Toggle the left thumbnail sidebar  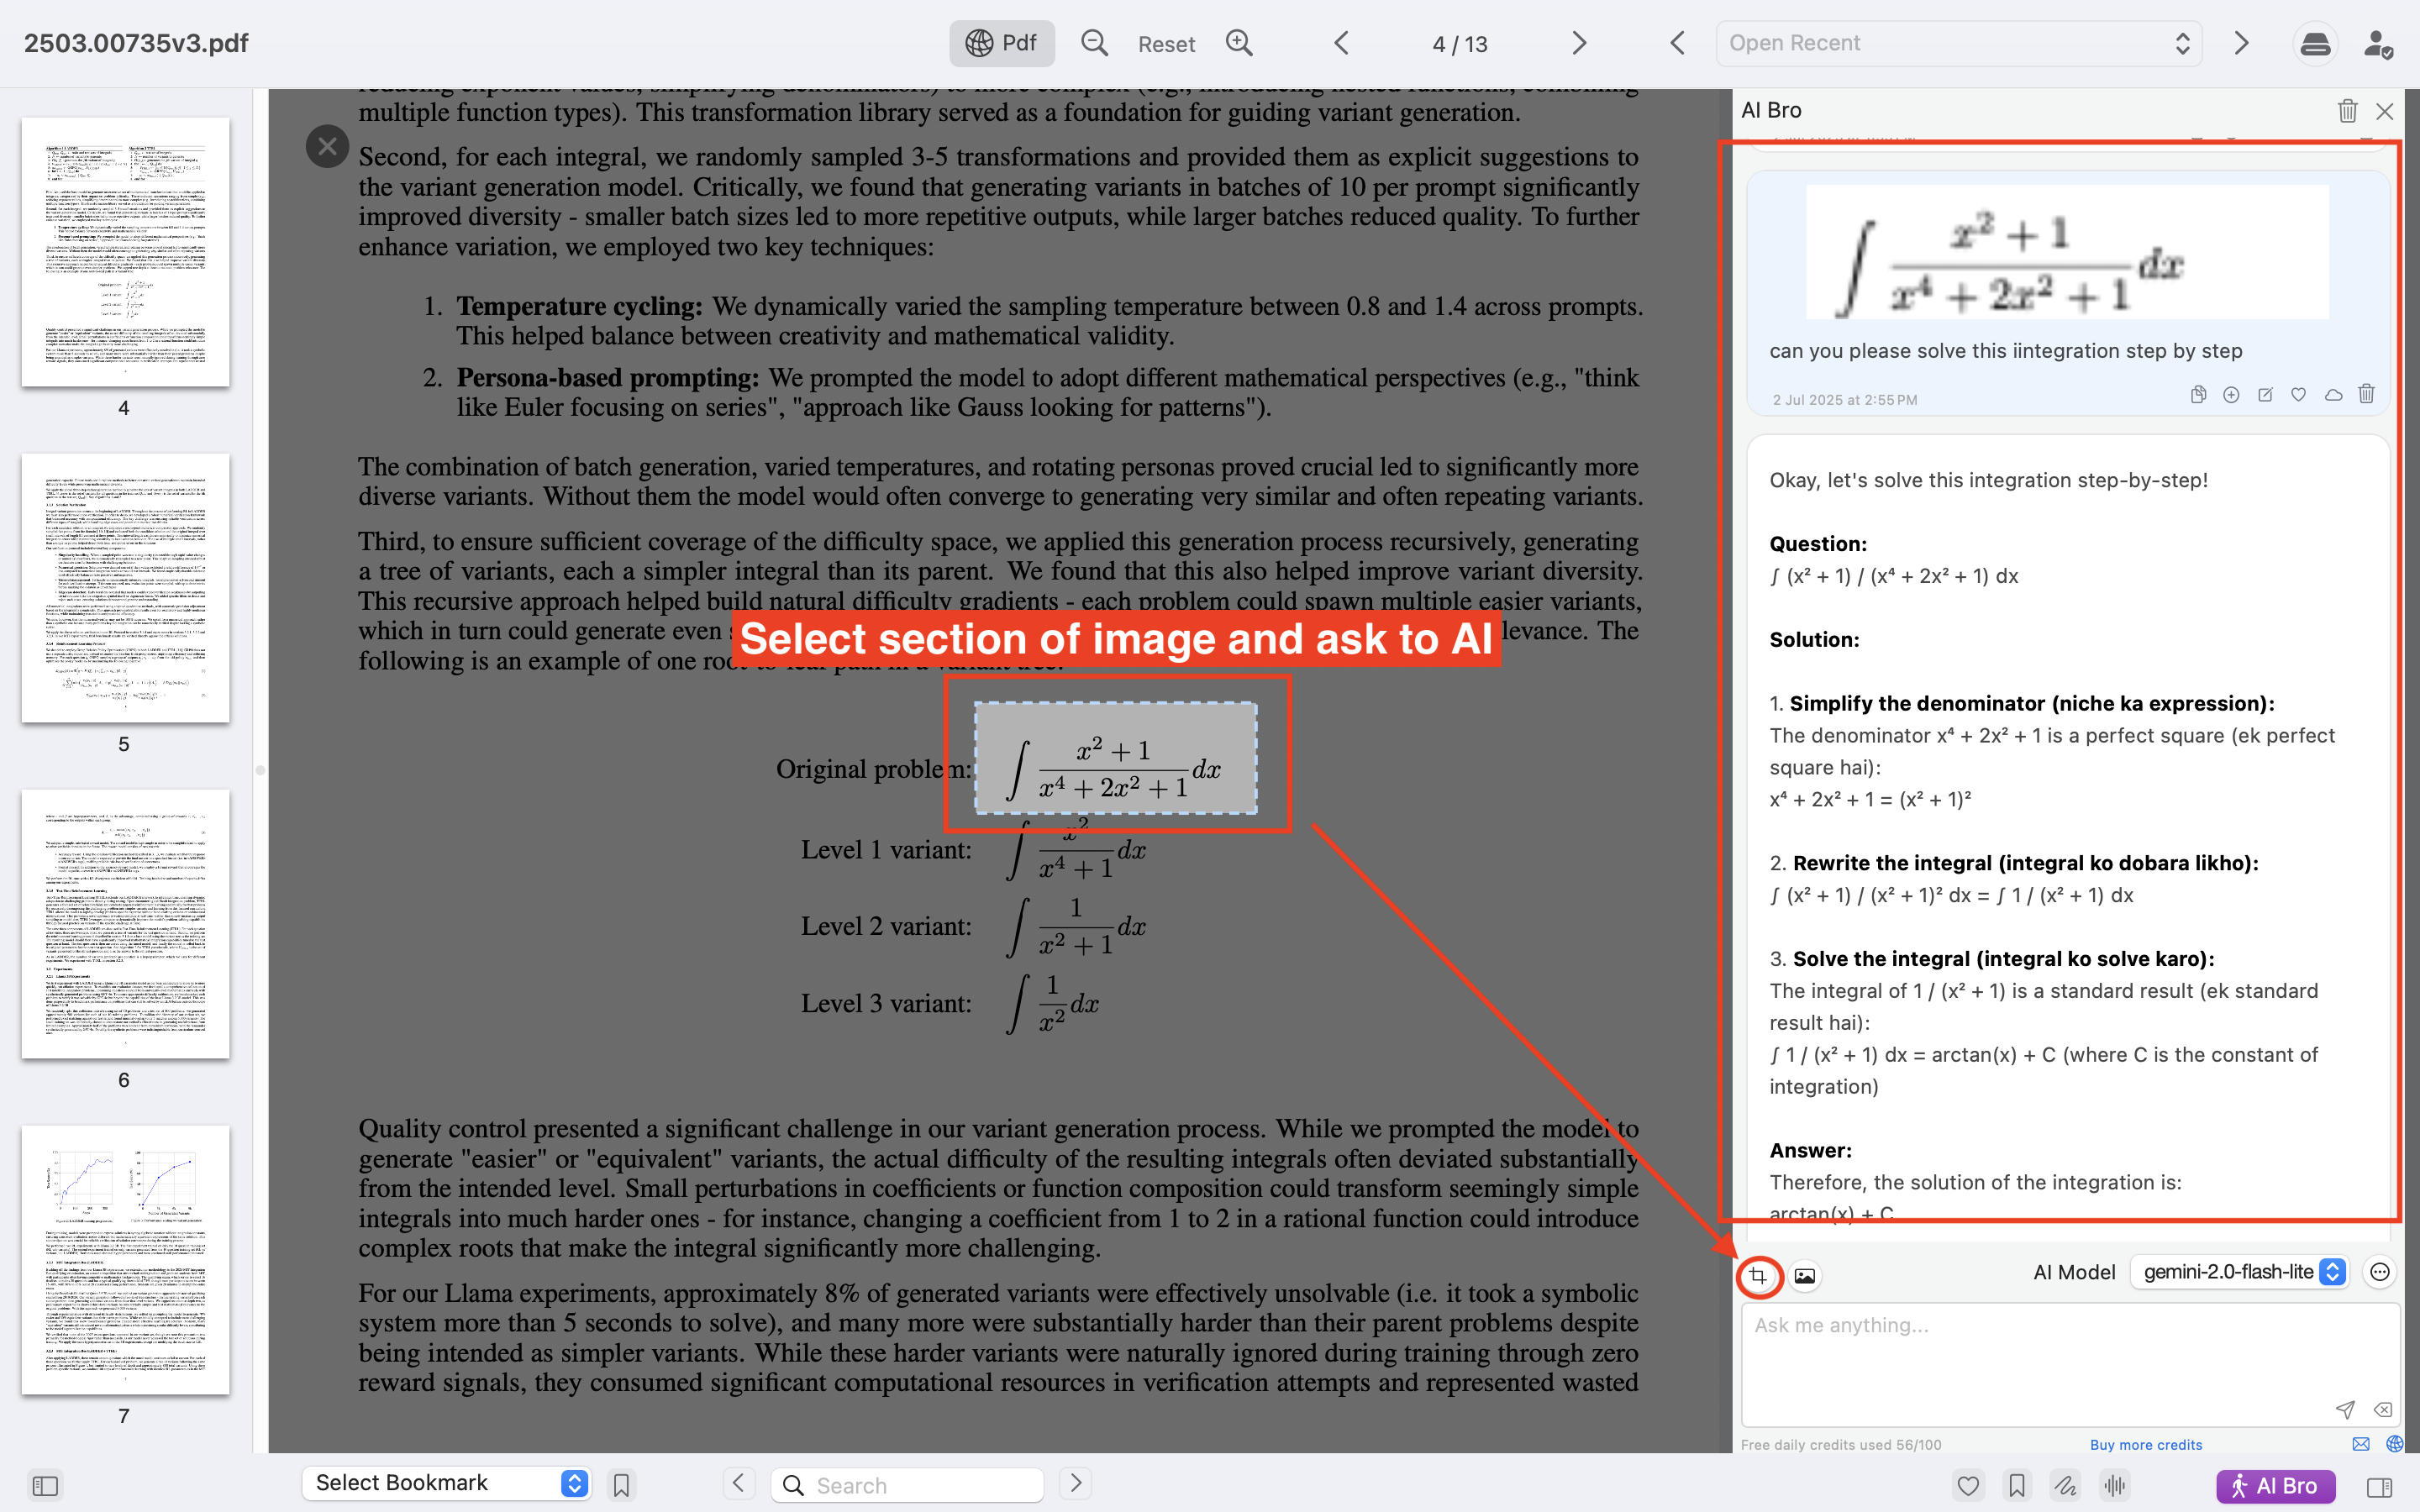click(x=45, y=1485)
